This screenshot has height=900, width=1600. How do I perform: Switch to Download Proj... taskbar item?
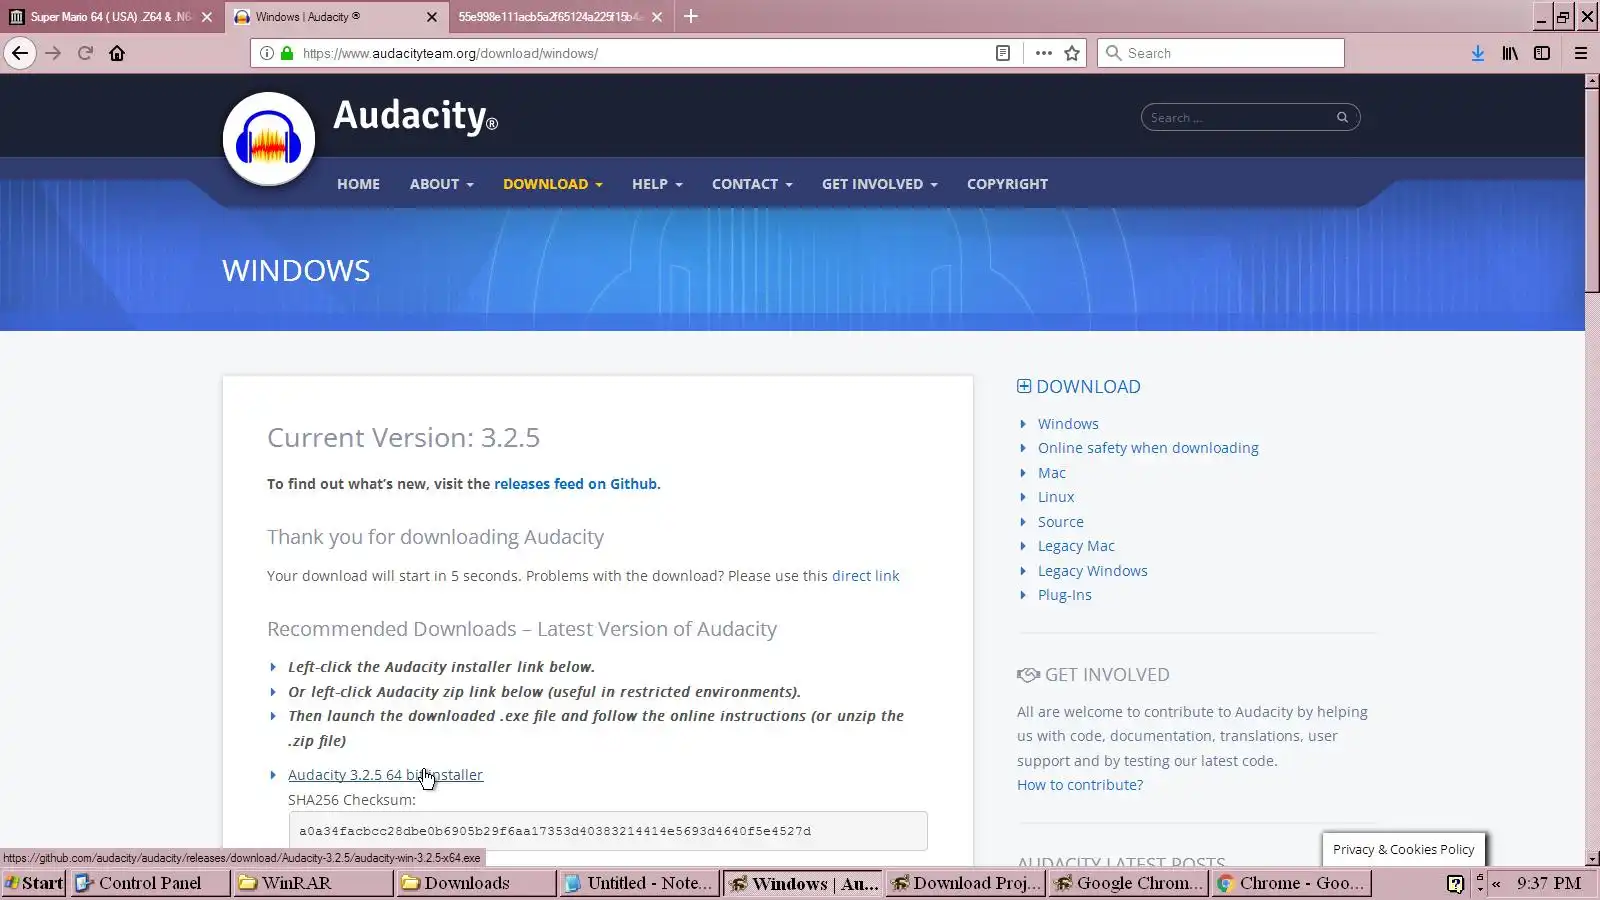tap(966, 883)
